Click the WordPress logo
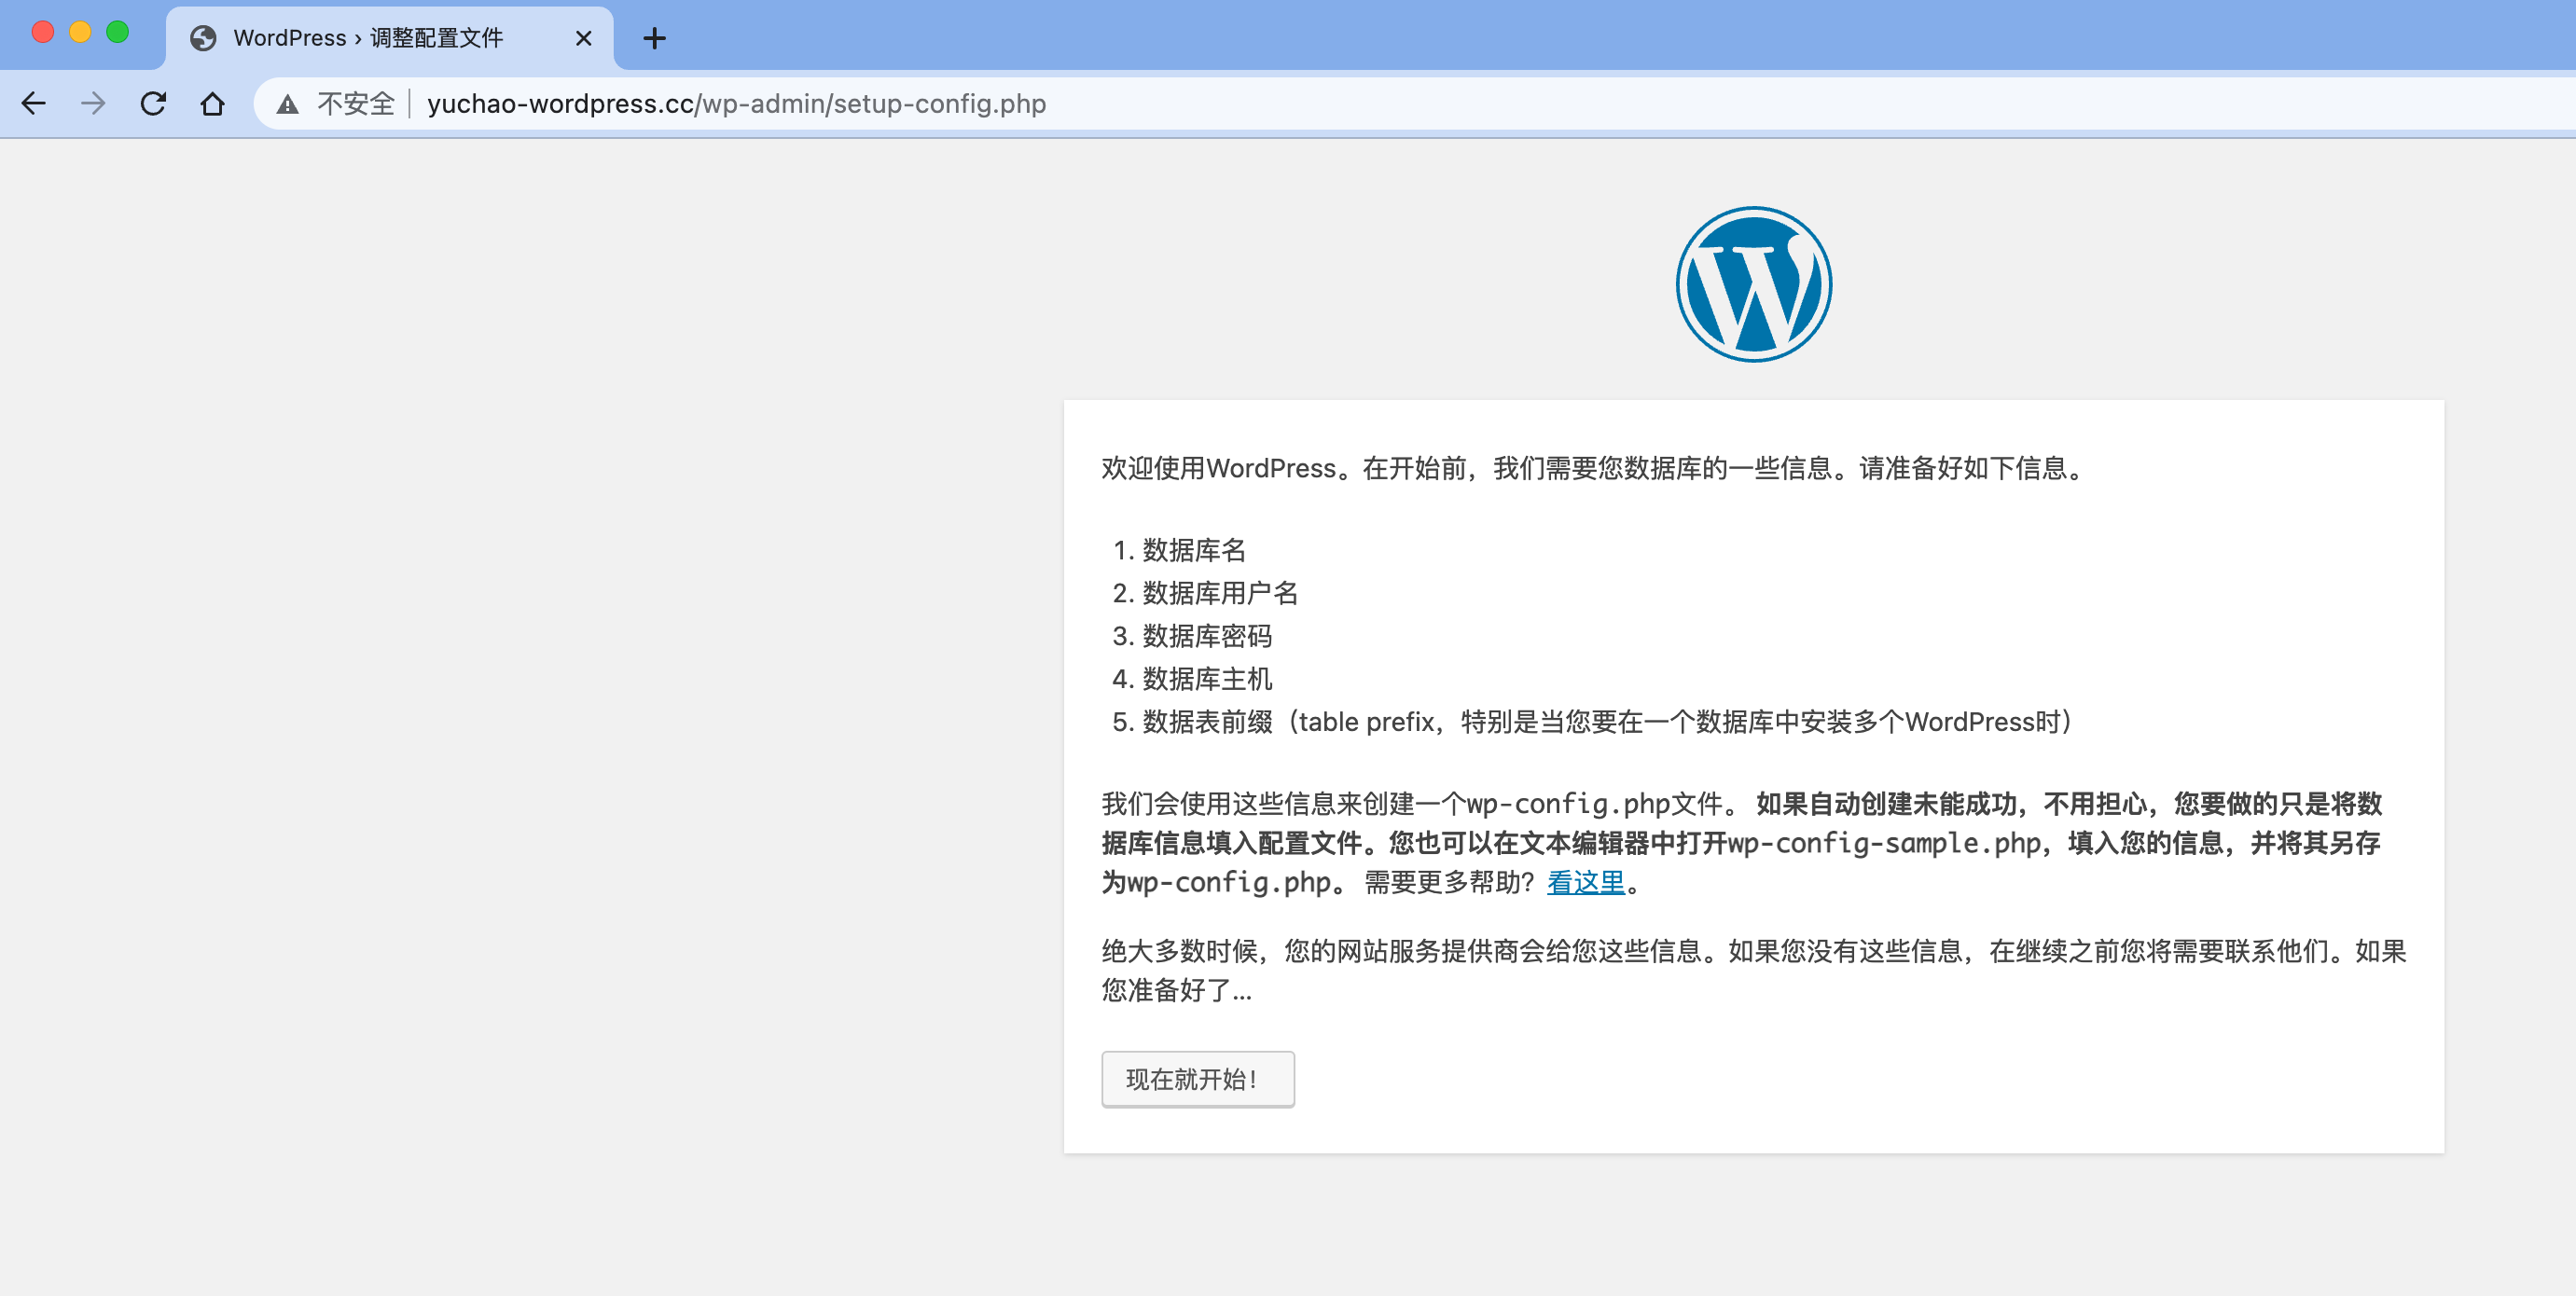Image resolution: width=2576 pixels, height=1296 pixels. (1753, 285)
